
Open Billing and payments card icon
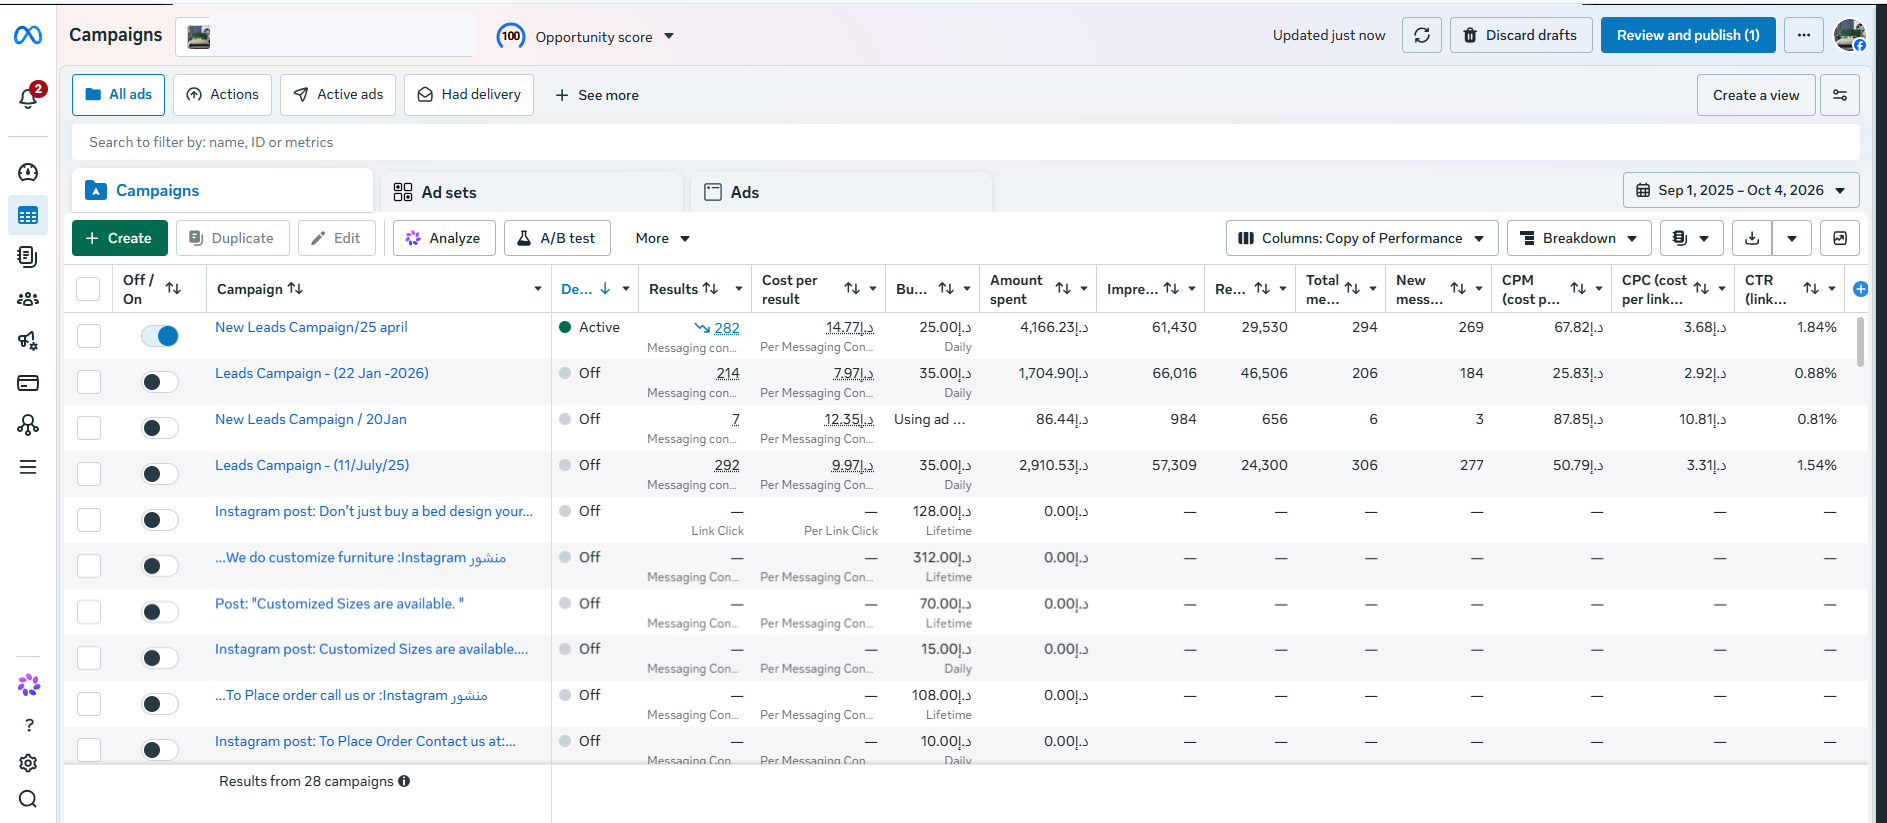pos(28,383)
